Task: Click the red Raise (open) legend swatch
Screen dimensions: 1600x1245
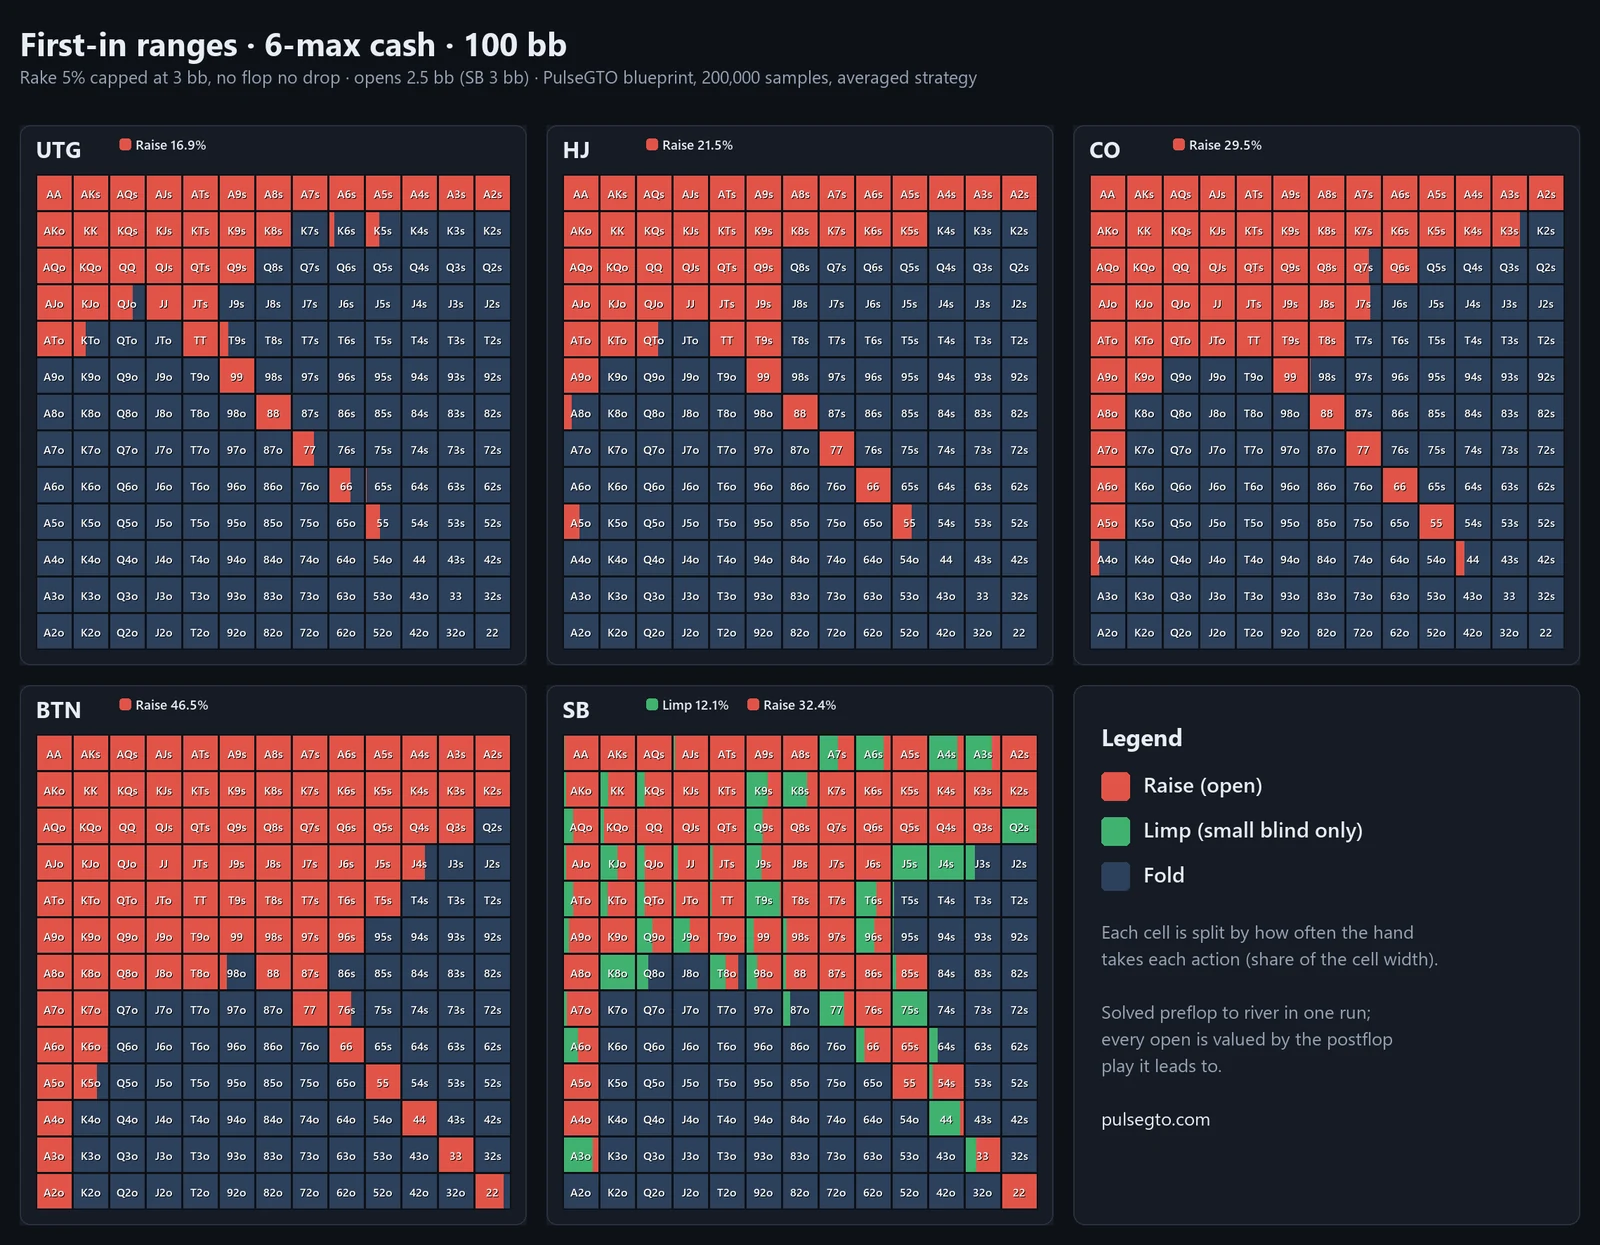Action: (1115, 786)
